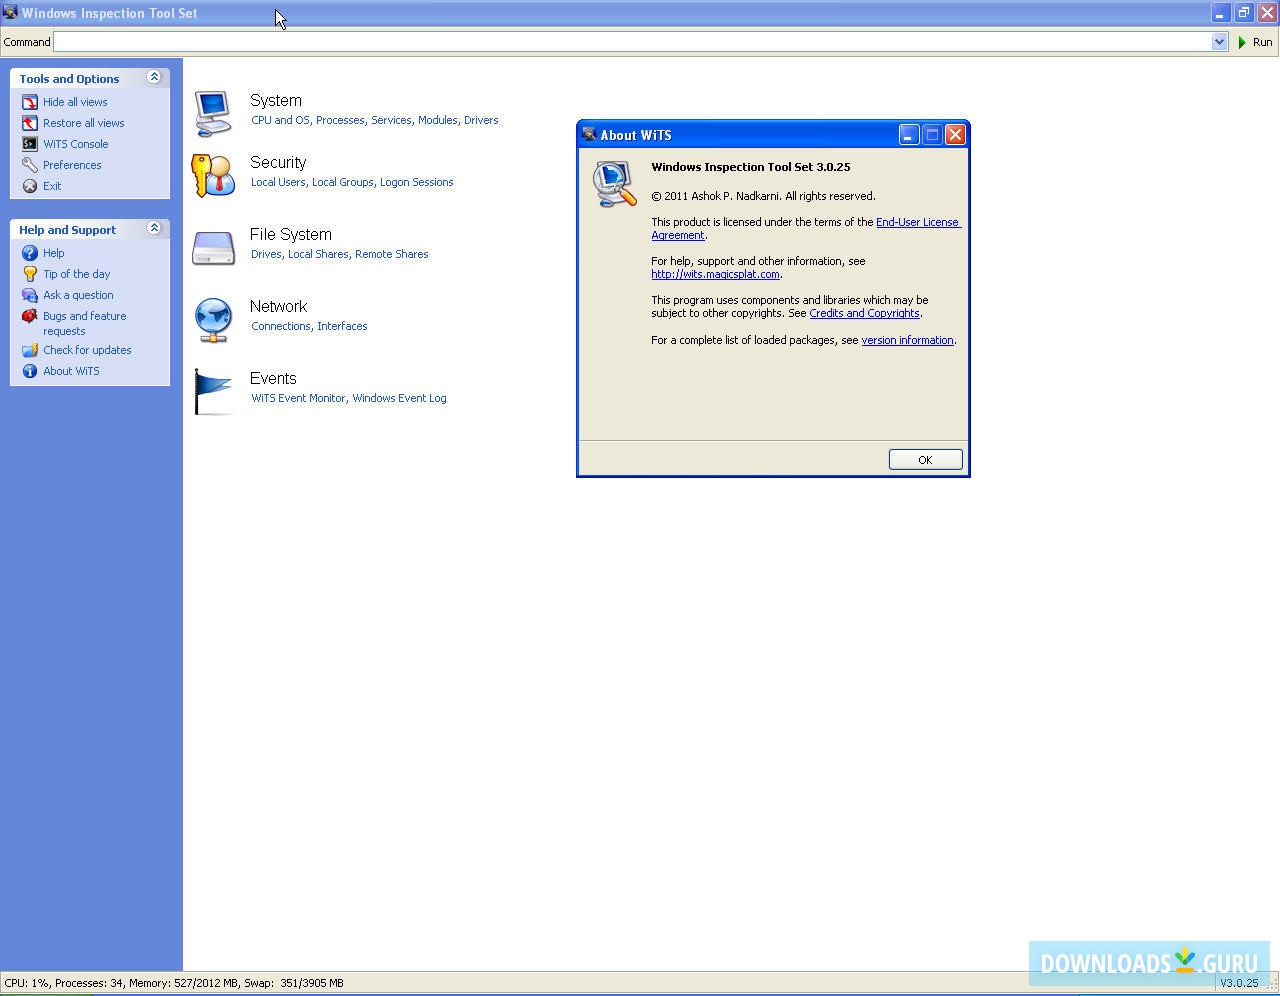Viewport: 1280px width, 996px height.
Task: Open the Interfaces view
Action: 342,326
